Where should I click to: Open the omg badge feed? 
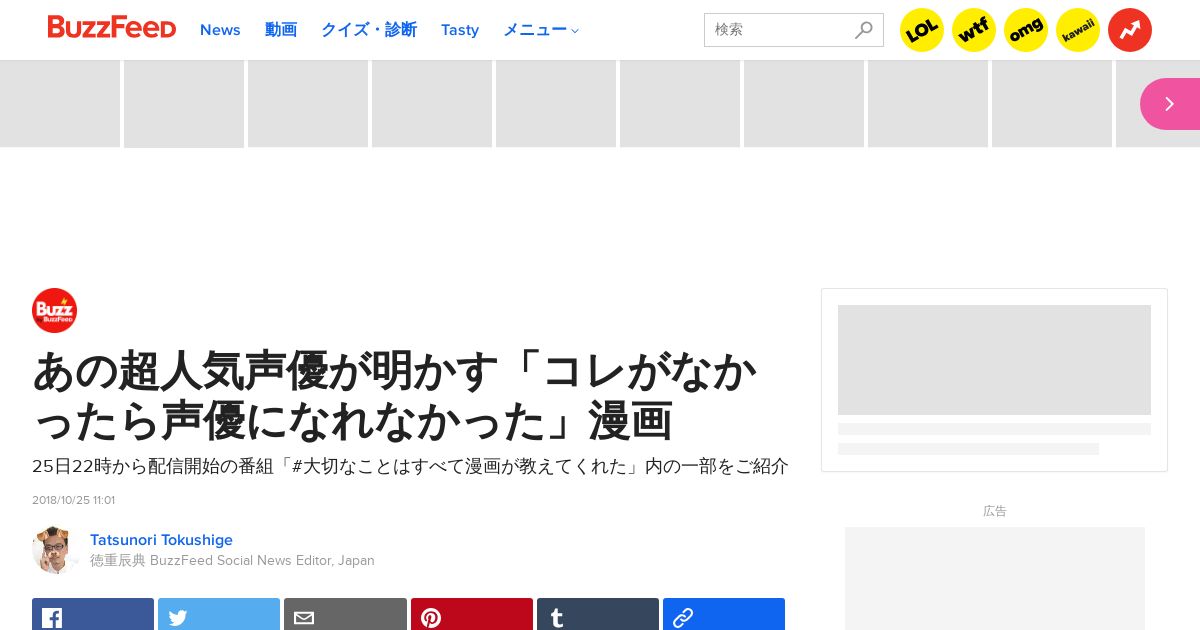coord(1026,30)
